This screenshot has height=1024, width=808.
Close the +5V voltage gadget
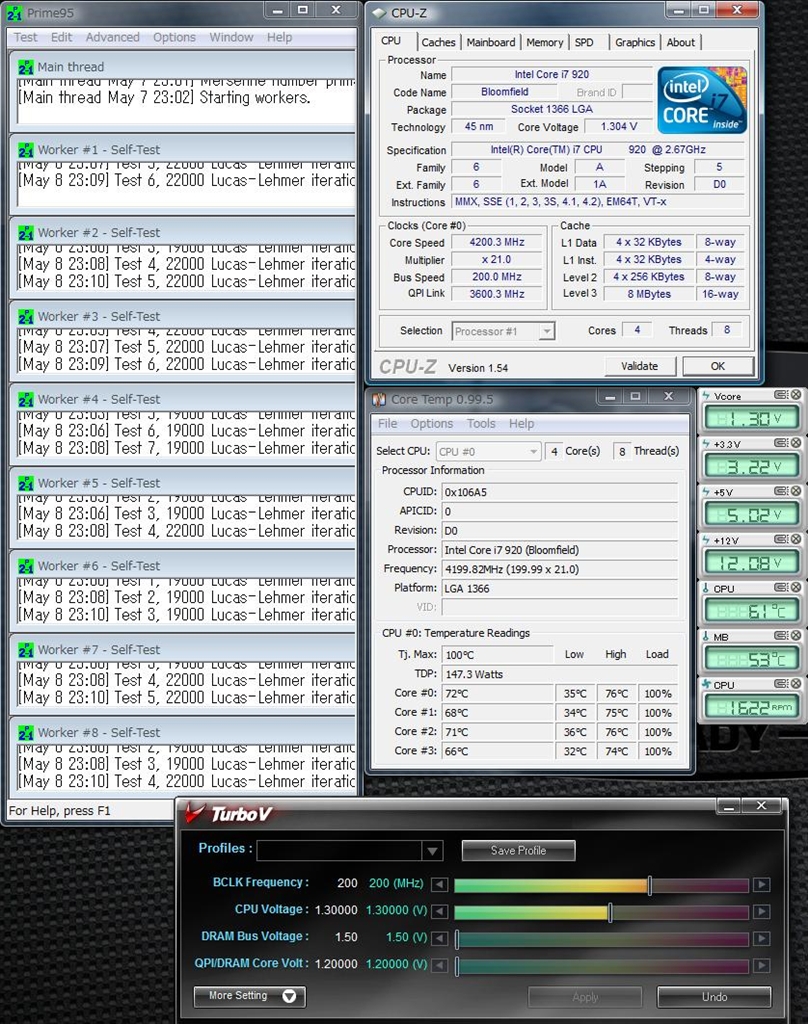click(x=796, y=491)
